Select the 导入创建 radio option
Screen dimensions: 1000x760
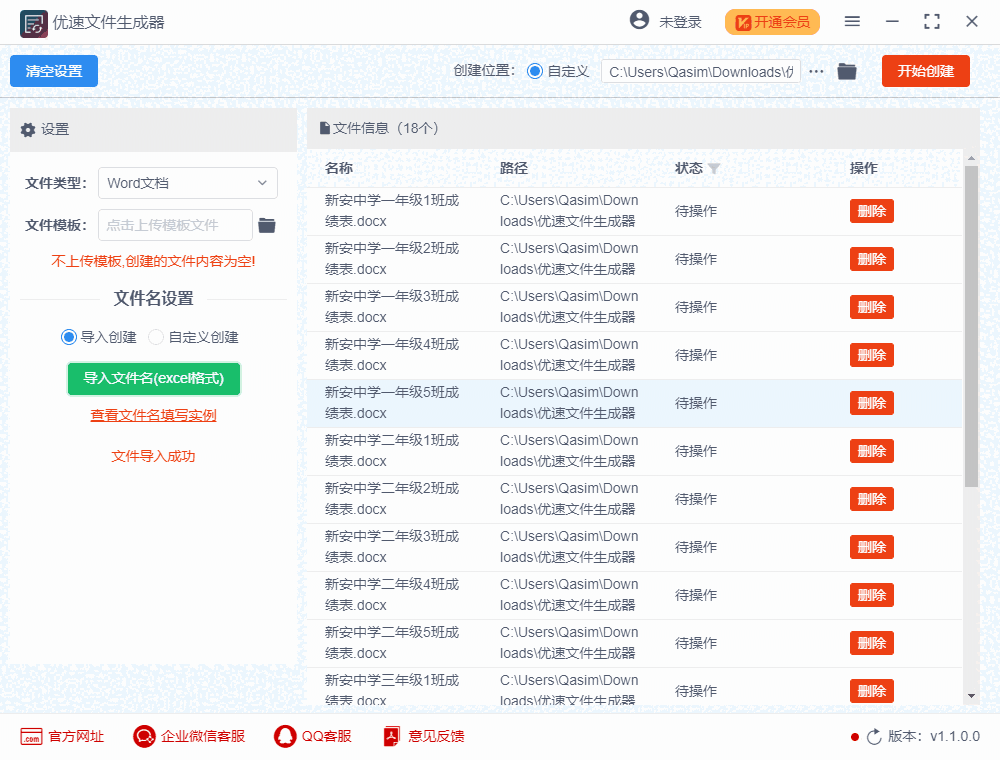coord(68,337)
